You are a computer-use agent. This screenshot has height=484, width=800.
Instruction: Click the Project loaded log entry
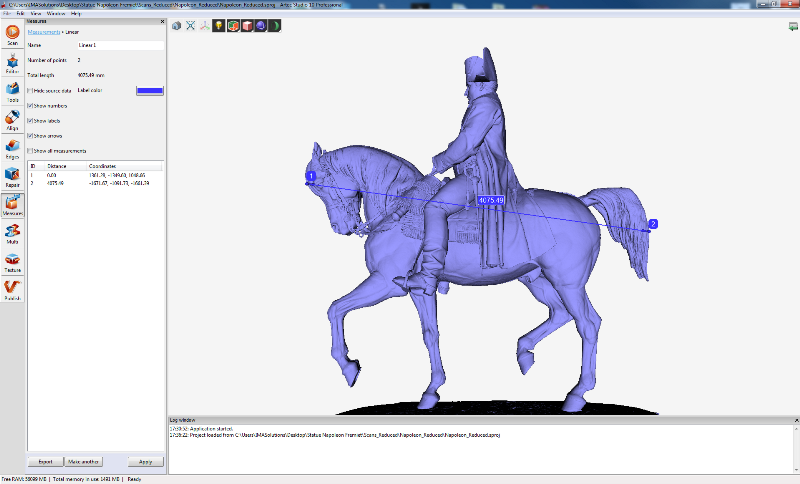tap(335, 435)
